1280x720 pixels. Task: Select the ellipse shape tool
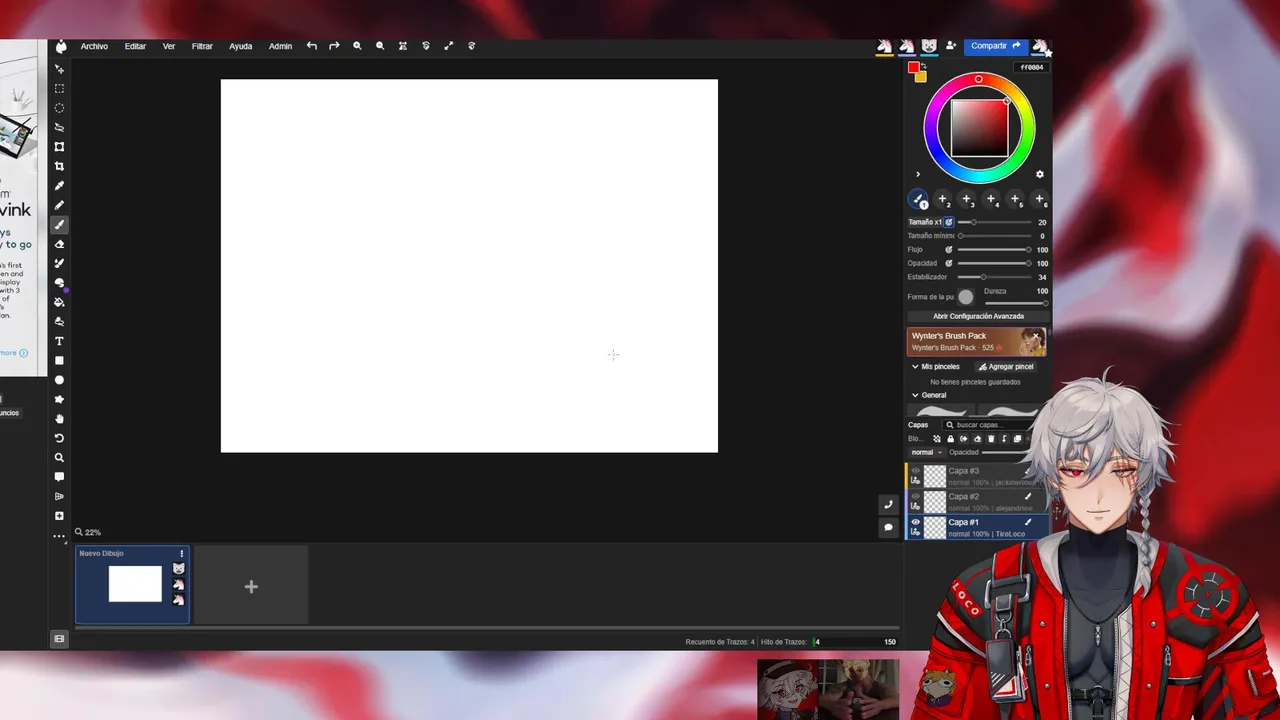pos(59,380)
